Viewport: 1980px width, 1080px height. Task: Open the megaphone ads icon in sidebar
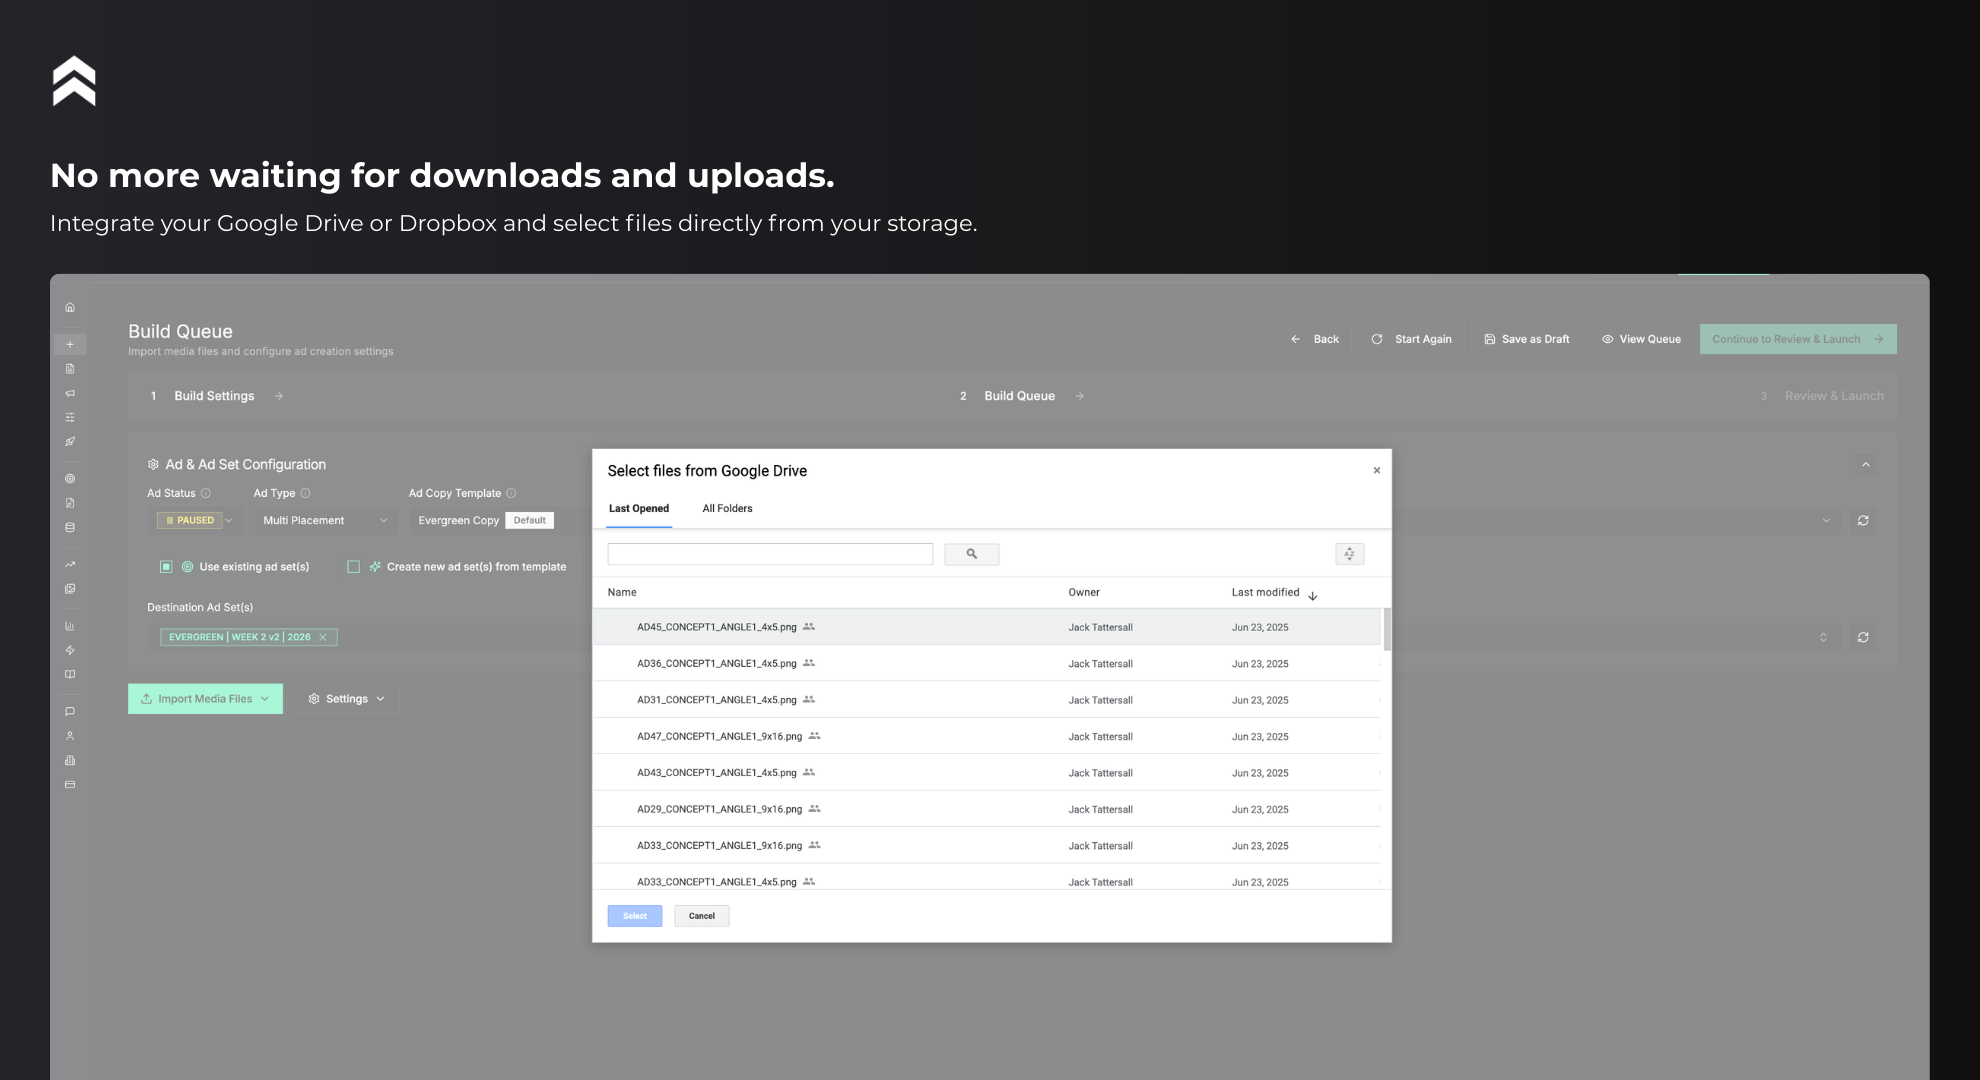point(70,393)
